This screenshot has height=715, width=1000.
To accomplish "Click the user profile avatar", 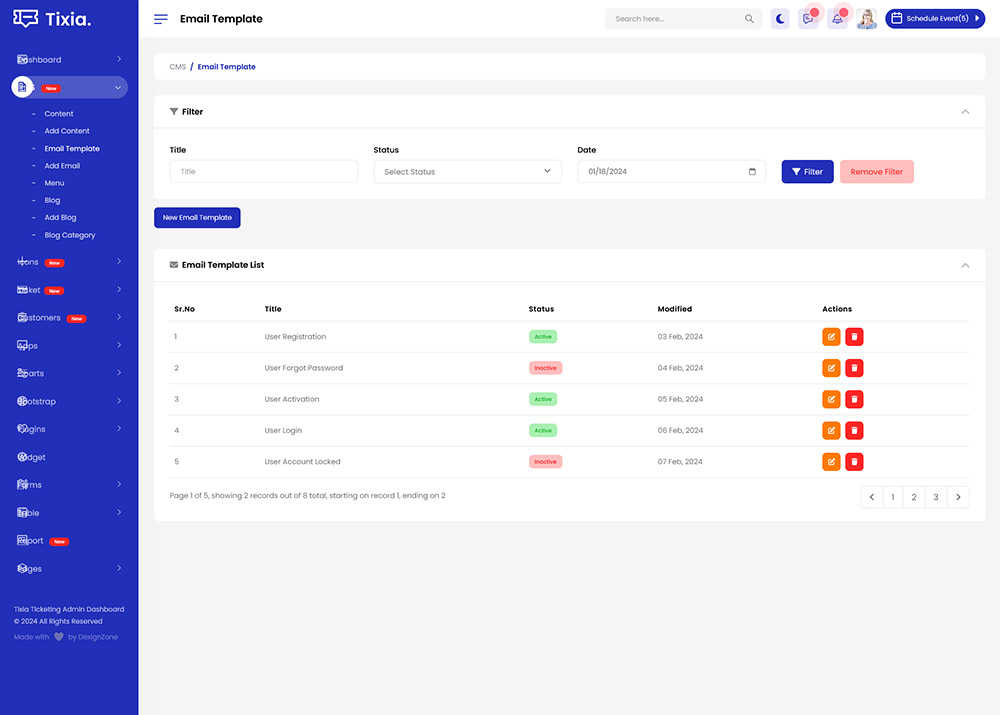I will coord(866,19).
